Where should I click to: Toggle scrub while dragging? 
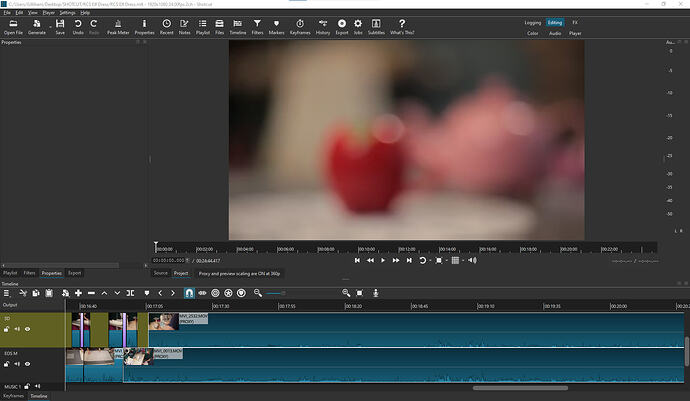click(202, 293)
